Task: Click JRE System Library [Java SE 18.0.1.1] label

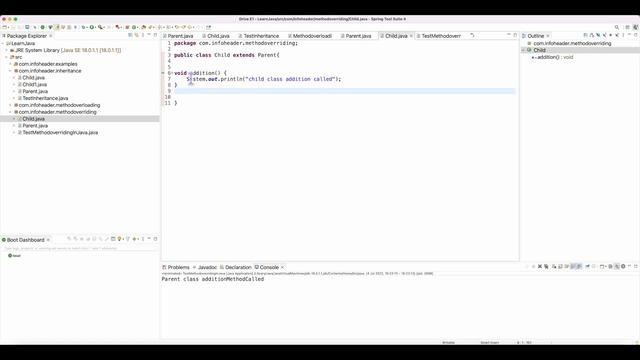Action: 68,50
